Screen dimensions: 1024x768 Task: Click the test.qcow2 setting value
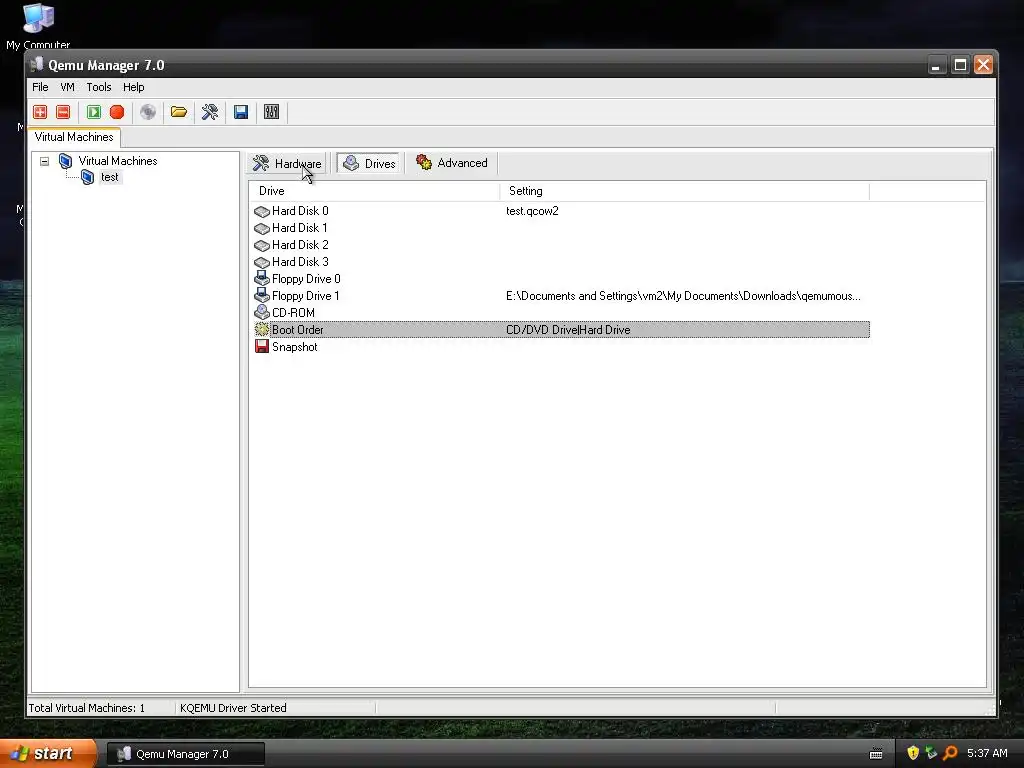pyautogui.click(x=532, y=211)
